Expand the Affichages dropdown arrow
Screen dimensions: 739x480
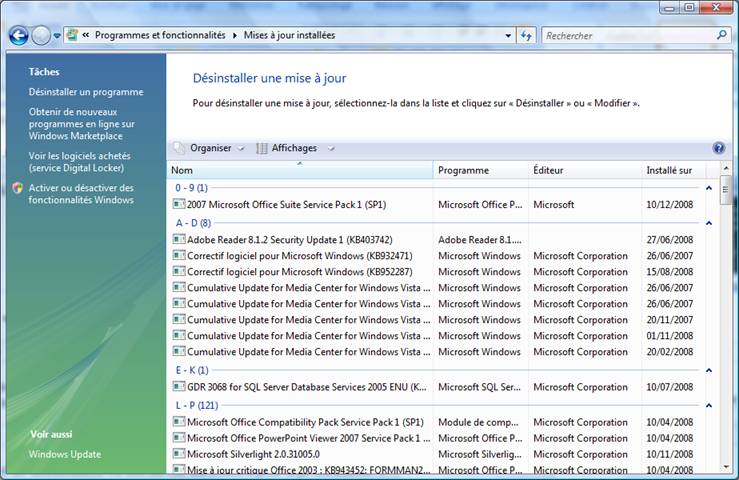click(x=331, y=149)
